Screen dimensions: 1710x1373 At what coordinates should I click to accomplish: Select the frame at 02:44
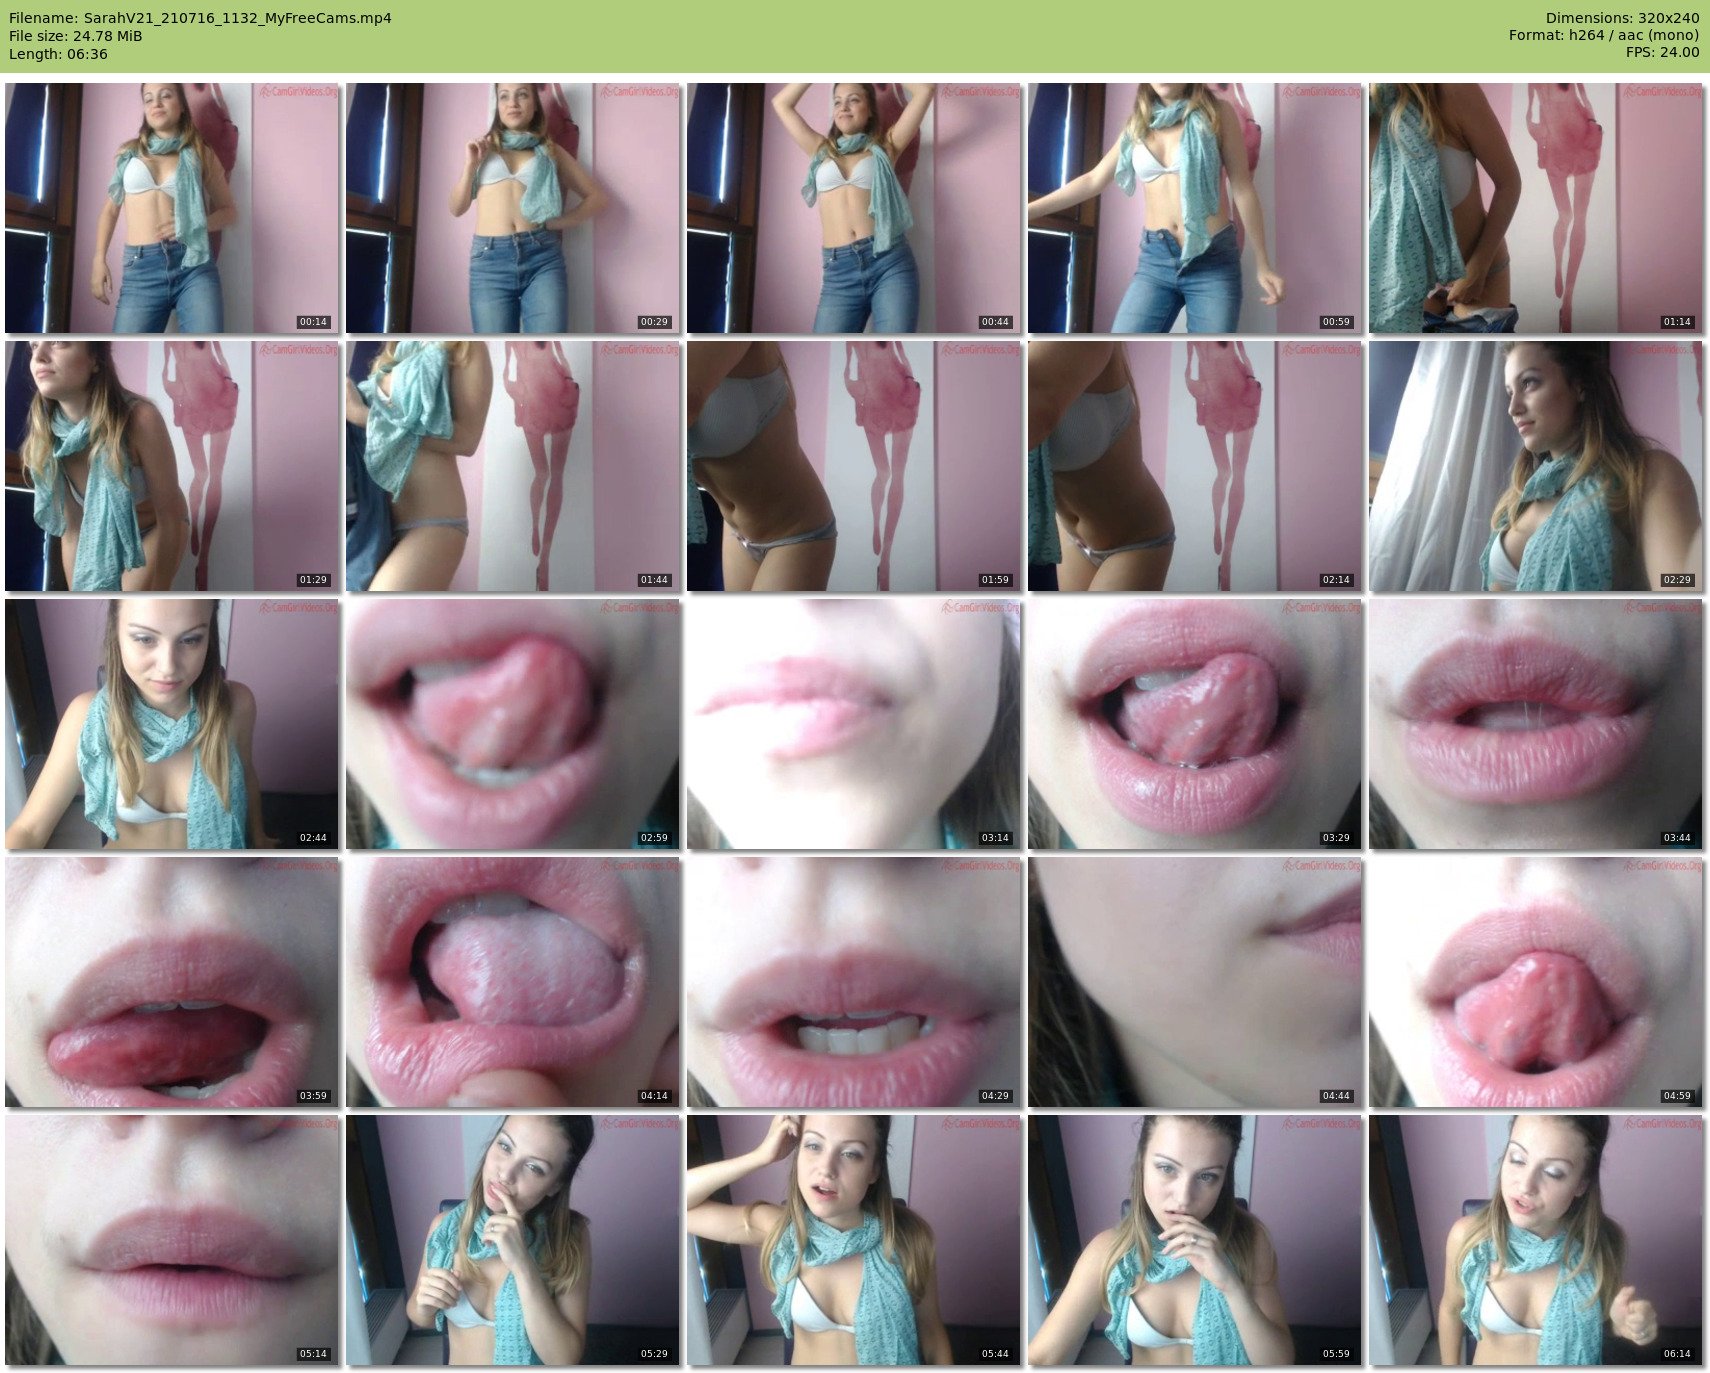(172, 724)
